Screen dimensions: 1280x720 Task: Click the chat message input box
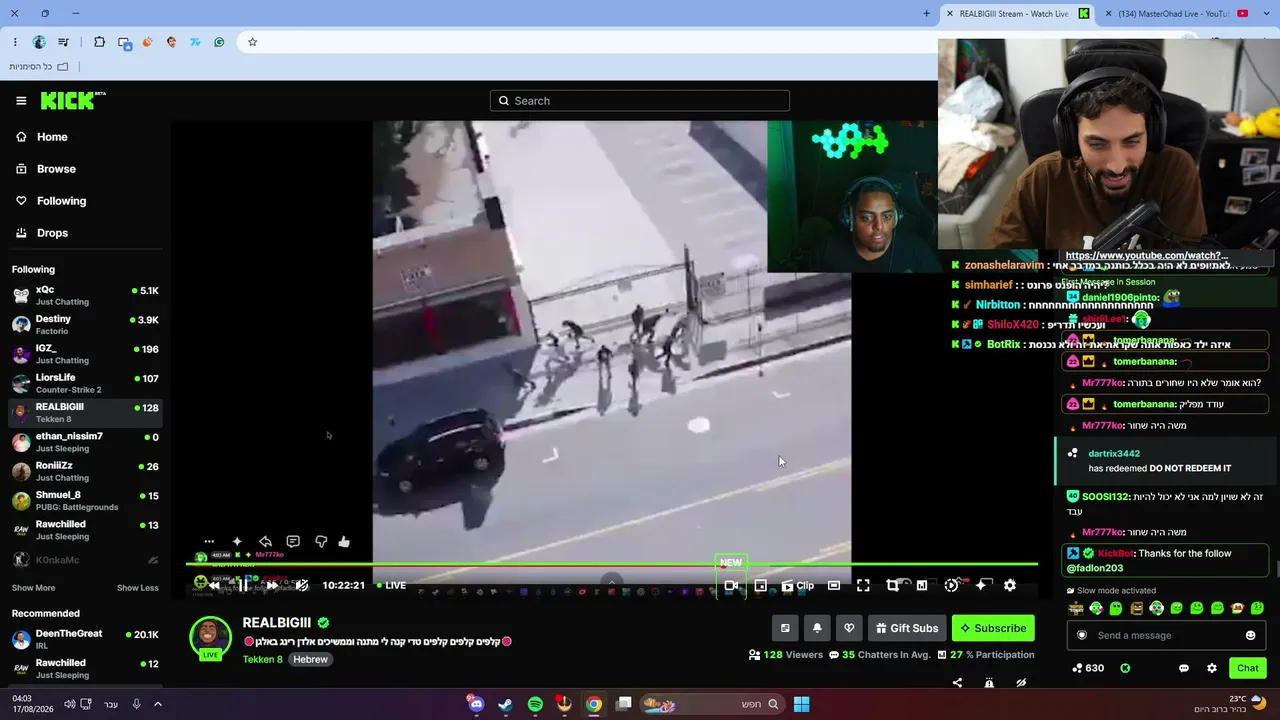1167,636
